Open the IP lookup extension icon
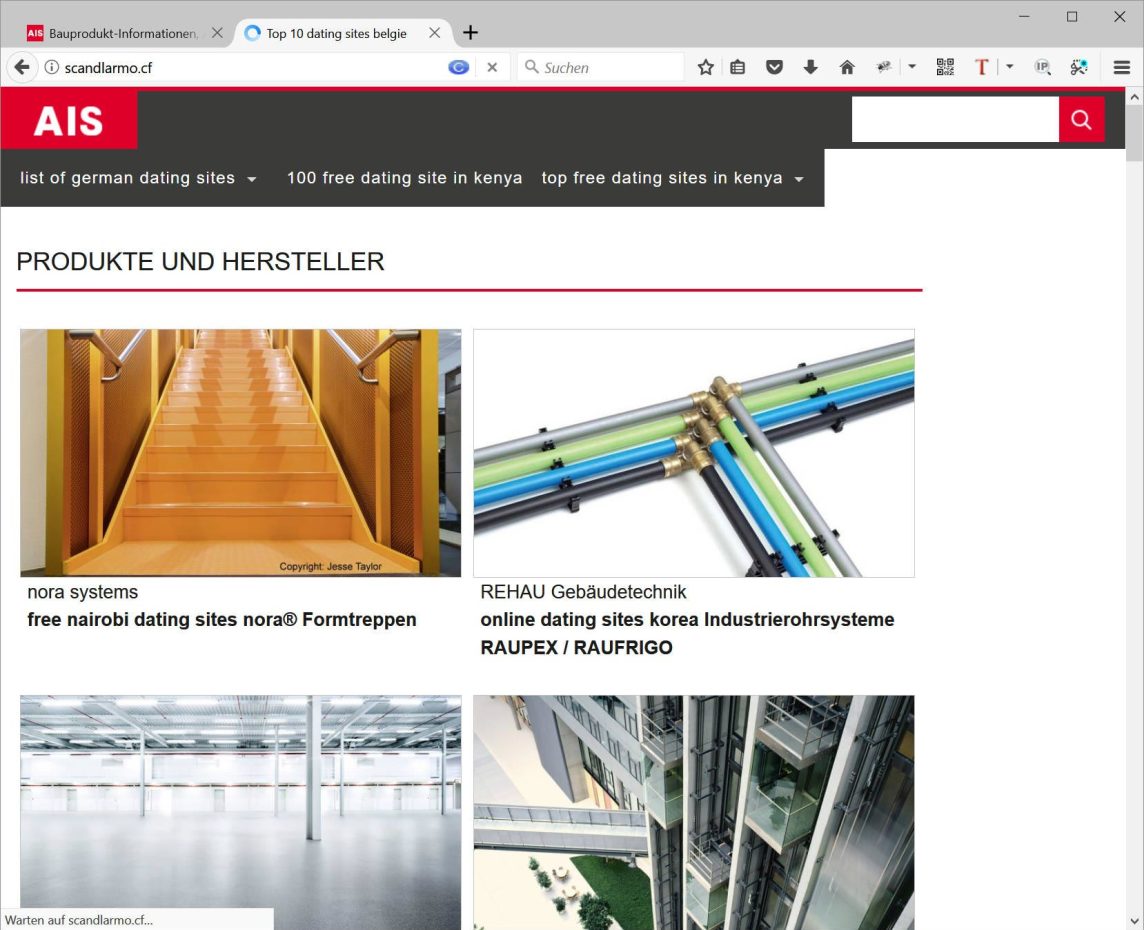The image size is (1144, 930). 1043,67
